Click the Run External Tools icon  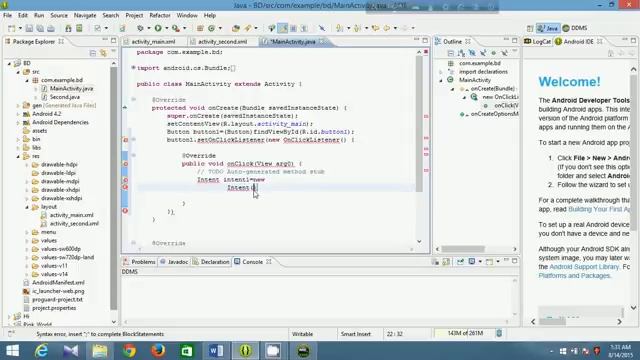click(176, 28)
